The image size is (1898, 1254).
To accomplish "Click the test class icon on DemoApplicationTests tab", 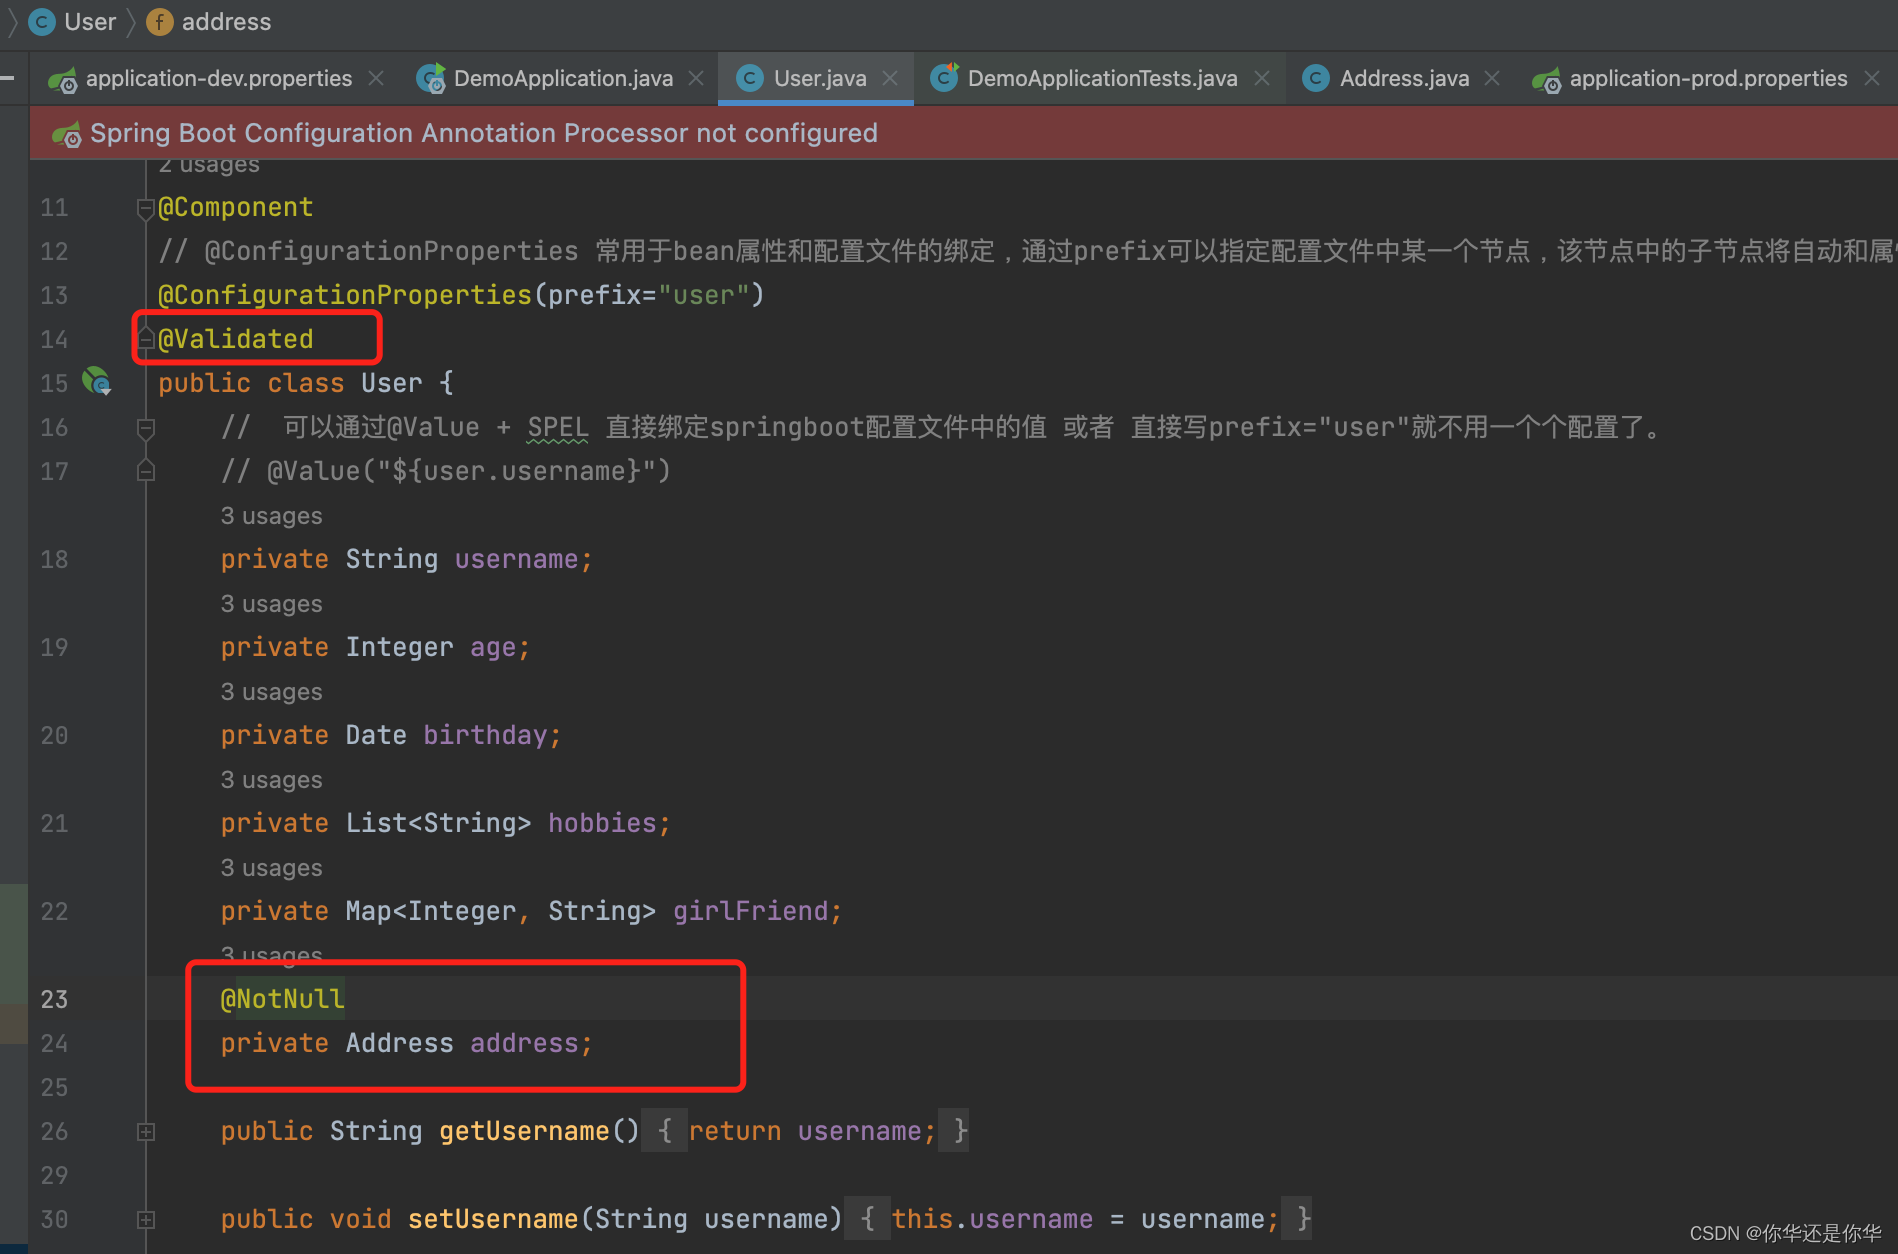I will (x=944, y=77).
